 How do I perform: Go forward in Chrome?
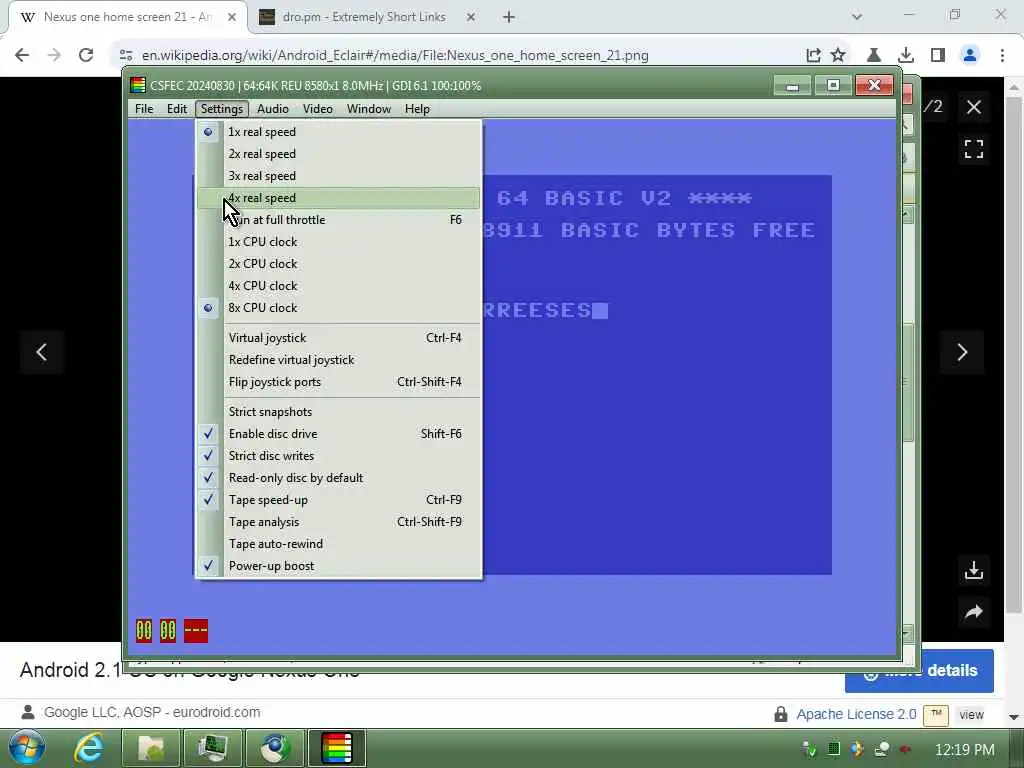point(54,56)
